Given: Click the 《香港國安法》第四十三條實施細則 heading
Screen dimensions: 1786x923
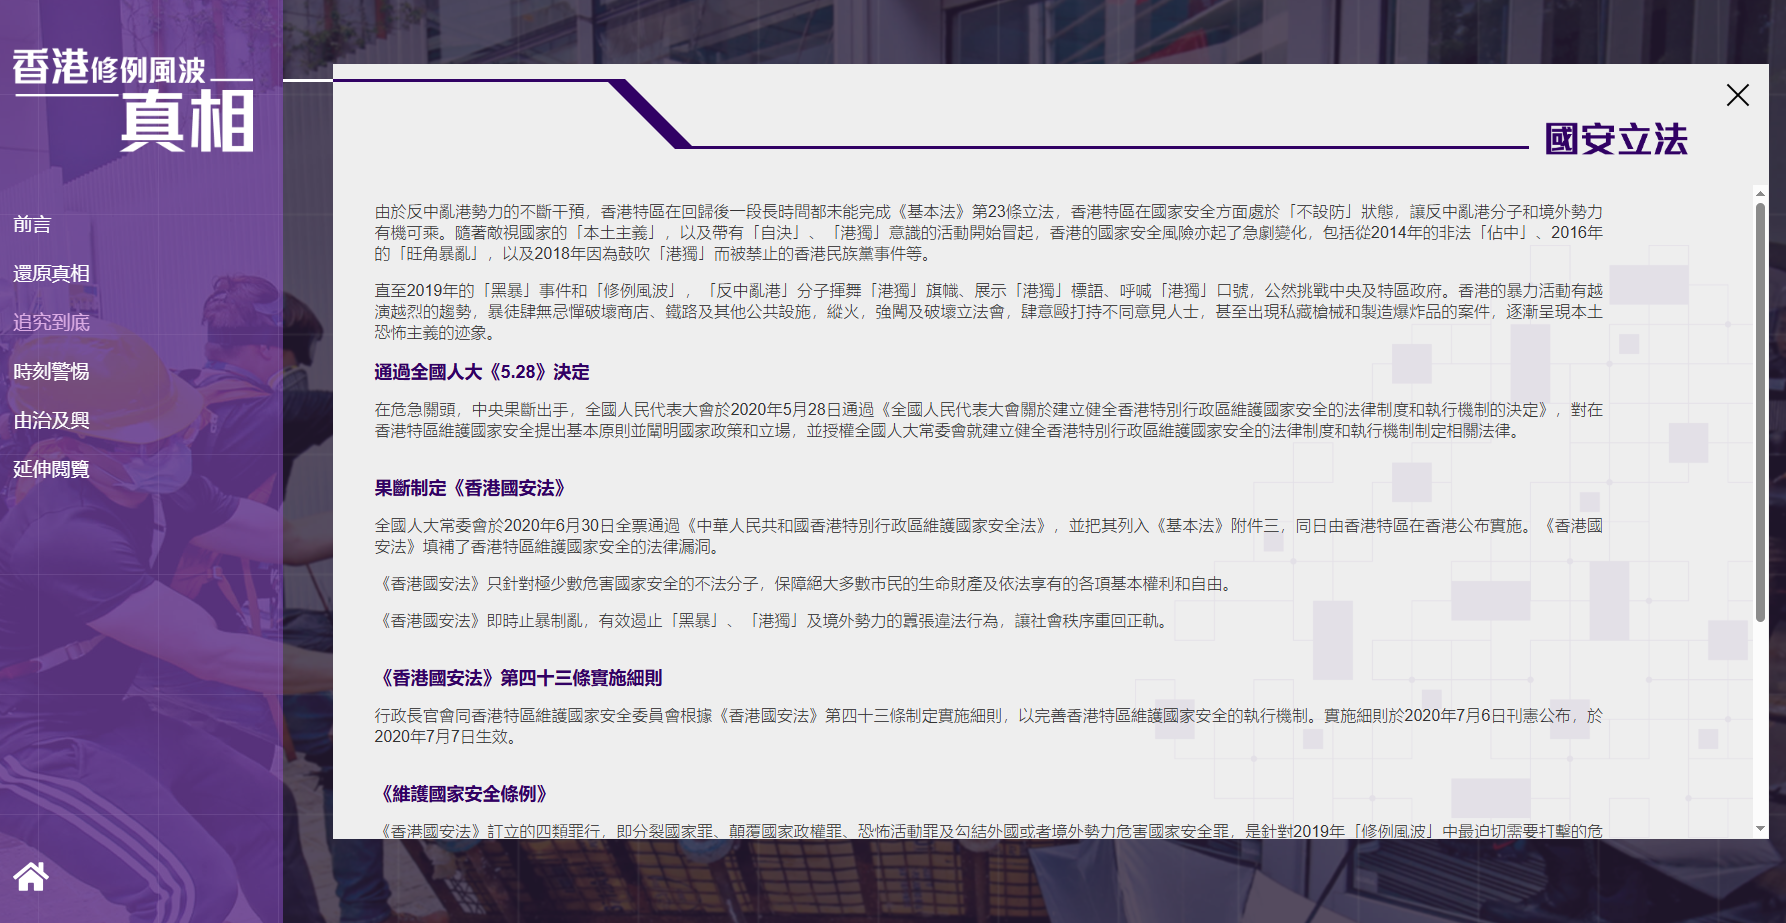Looking at the screenshot, I should pos(518,678).
